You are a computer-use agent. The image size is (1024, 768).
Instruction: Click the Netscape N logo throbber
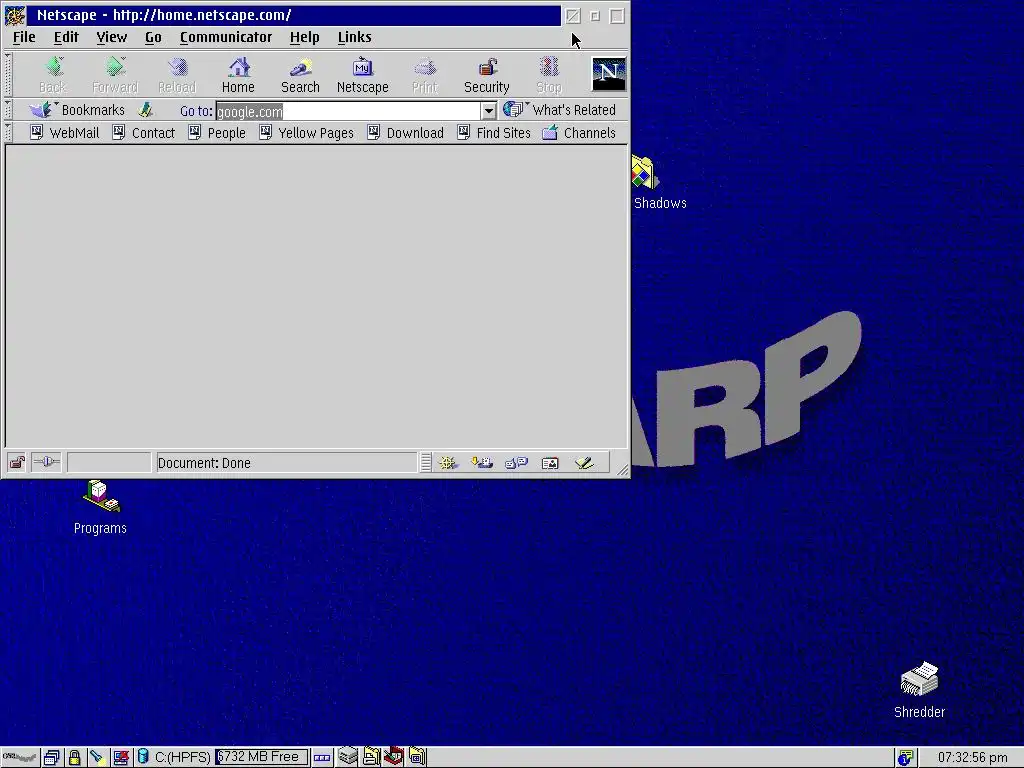pyautogui.click(x=609, y=73)
